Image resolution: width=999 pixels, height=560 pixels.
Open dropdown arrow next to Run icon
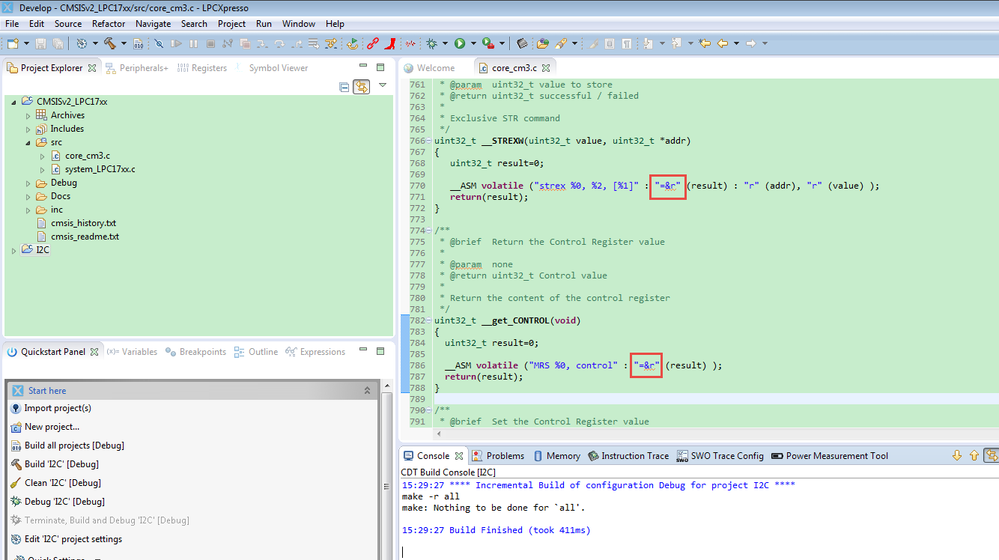tap(473, 43)
